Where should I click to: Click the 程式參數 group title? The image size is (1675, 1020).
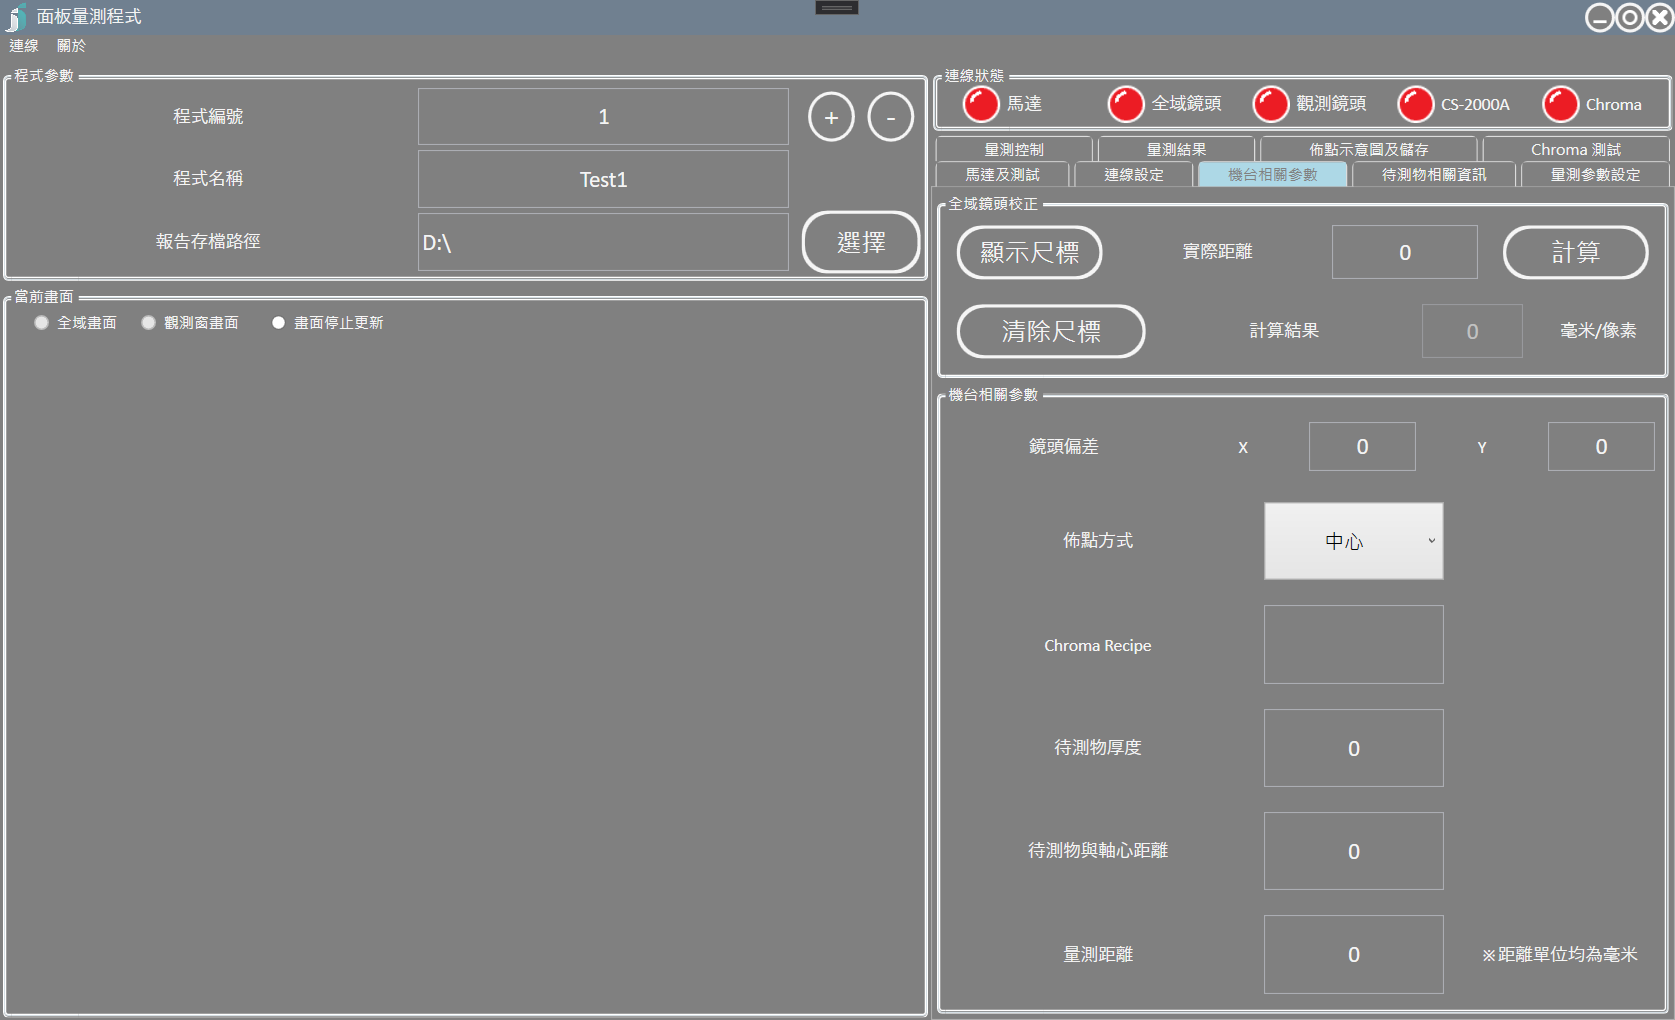click(x=44, y=76)
